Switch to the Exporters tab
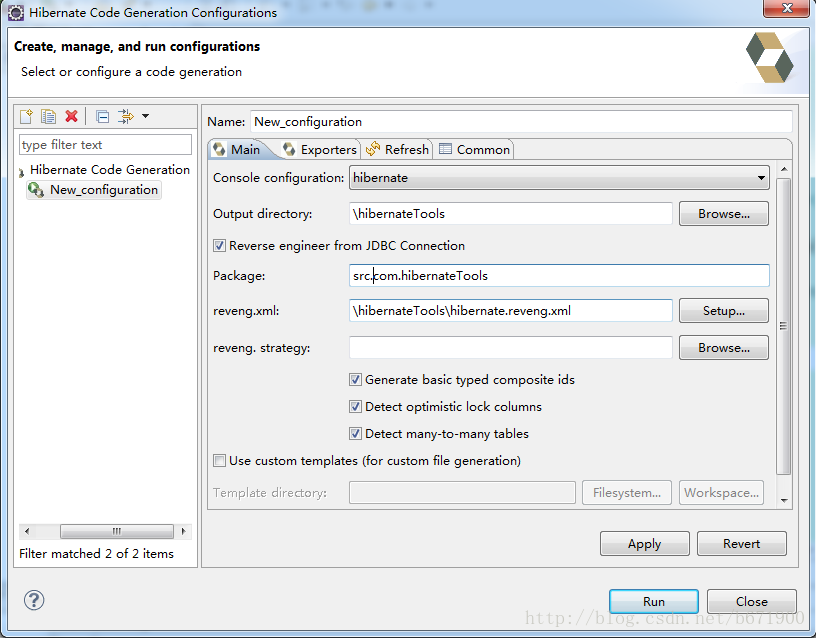The image size is (816, 638). (320, 150)
